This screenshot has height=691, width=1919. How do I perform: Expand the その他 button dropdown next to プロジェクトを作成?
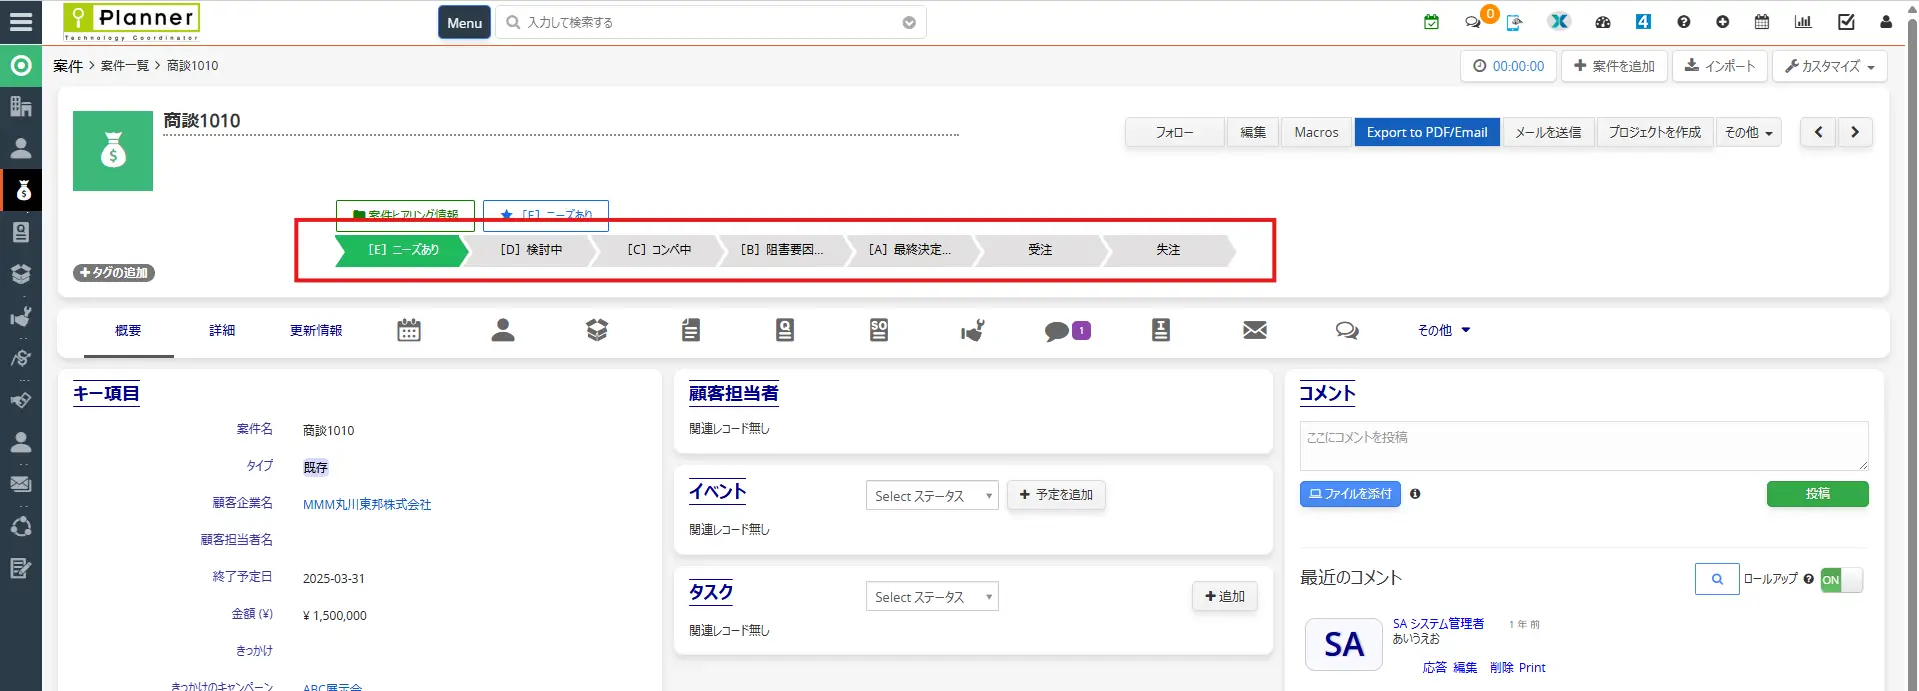pyautogui.click(x=1748, y=132)
